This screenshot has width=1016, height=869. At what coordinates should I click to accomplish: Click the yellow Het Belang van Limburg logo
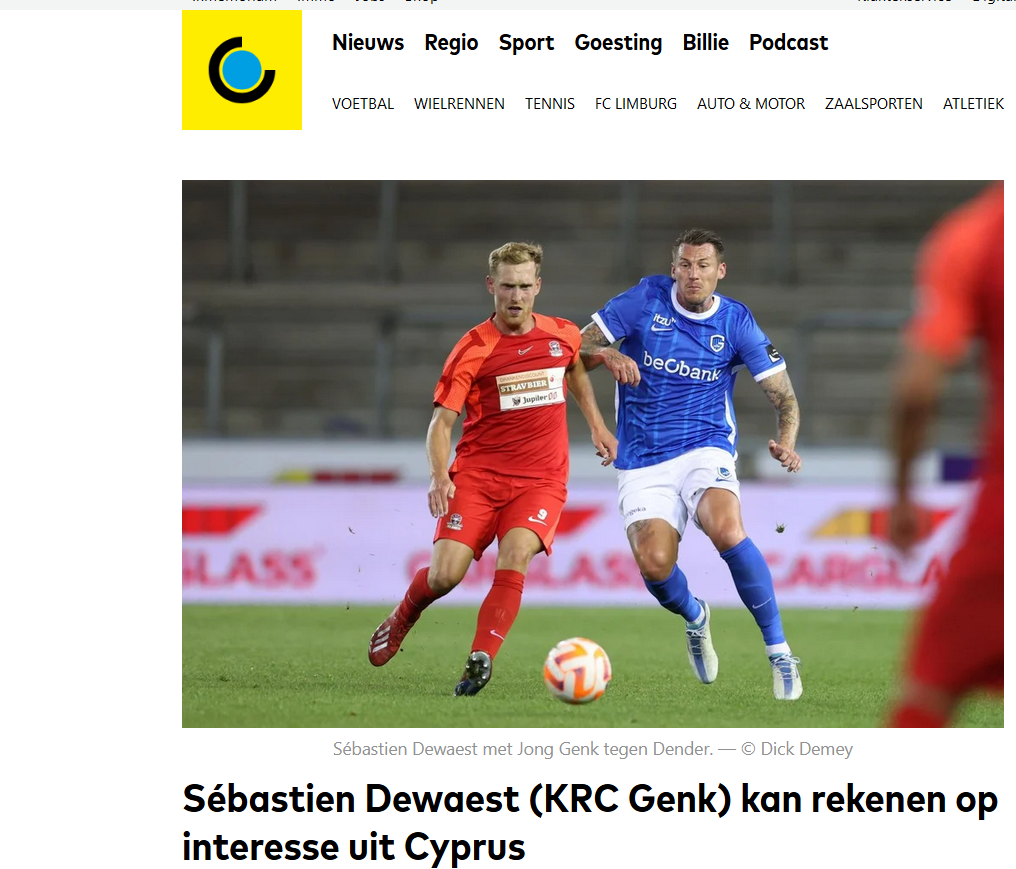pos(242,70)
